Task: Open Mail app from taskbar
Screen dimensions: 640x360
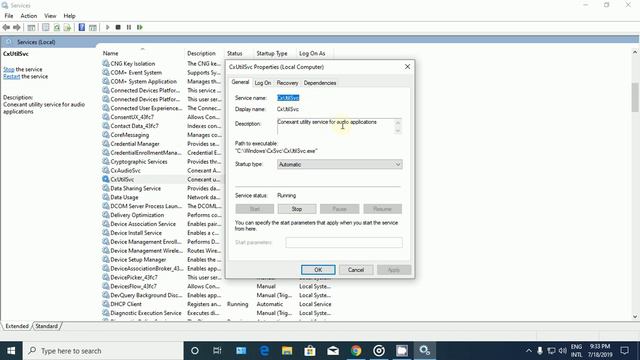Action: click(x=333, y=351)
